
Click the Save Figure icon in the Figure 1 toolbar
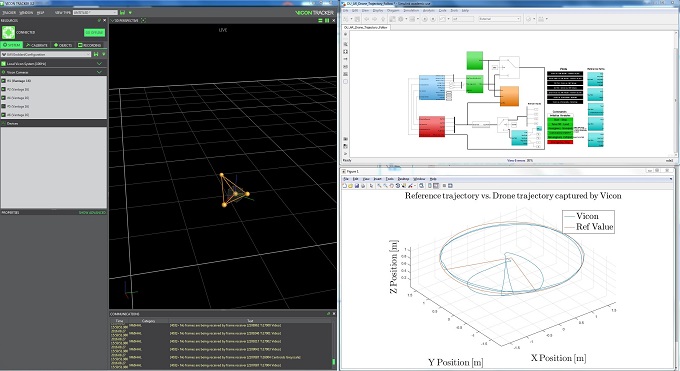[x=357, y=186]
